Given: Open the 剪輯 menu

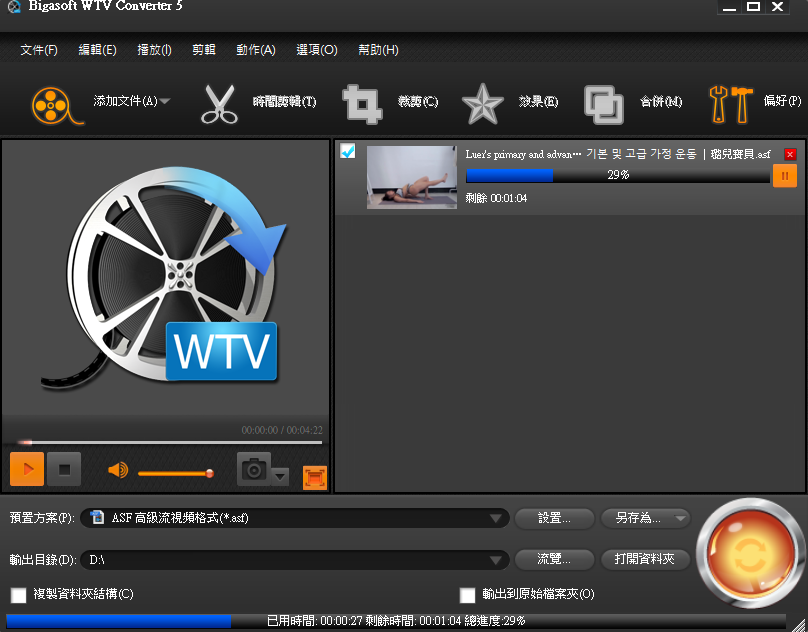Looking at the screenshot, I should (204, 50).
